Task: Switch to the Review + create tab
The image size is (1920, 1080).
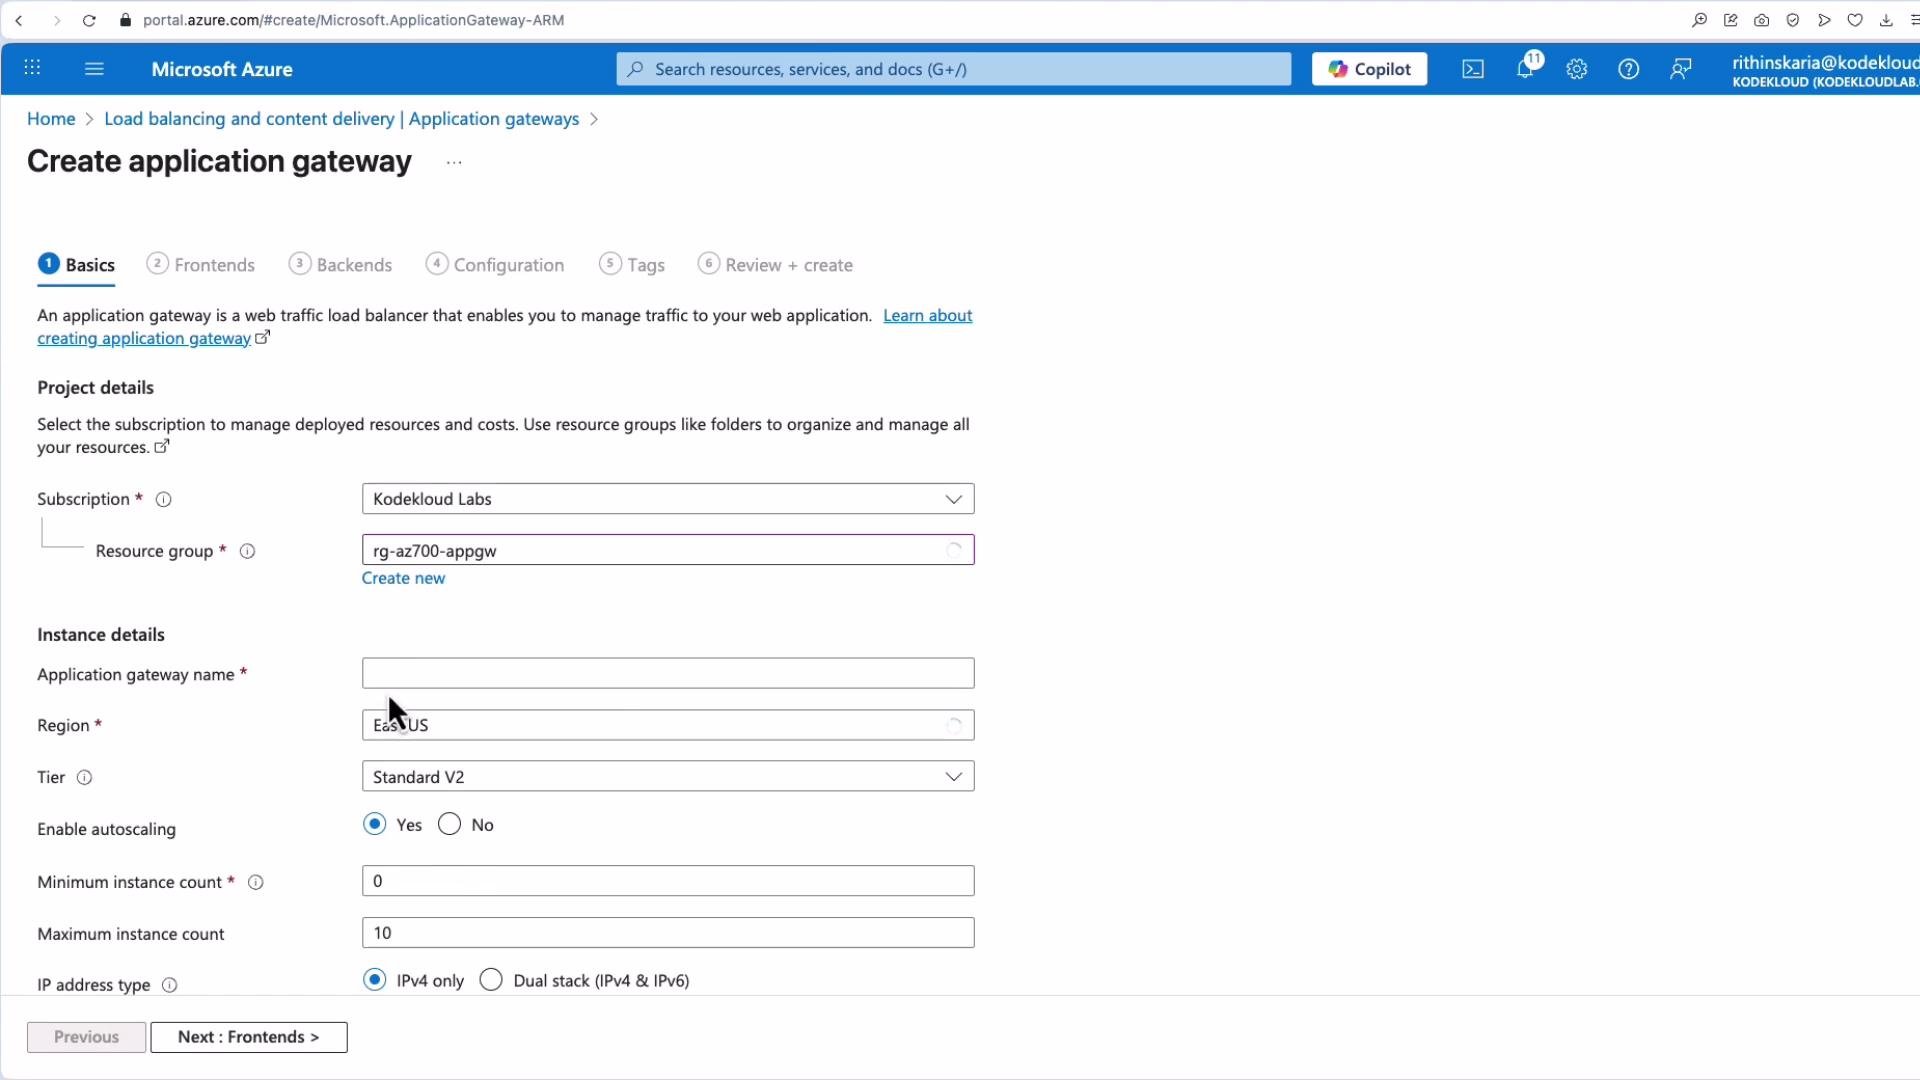Action: click(776, 265)
